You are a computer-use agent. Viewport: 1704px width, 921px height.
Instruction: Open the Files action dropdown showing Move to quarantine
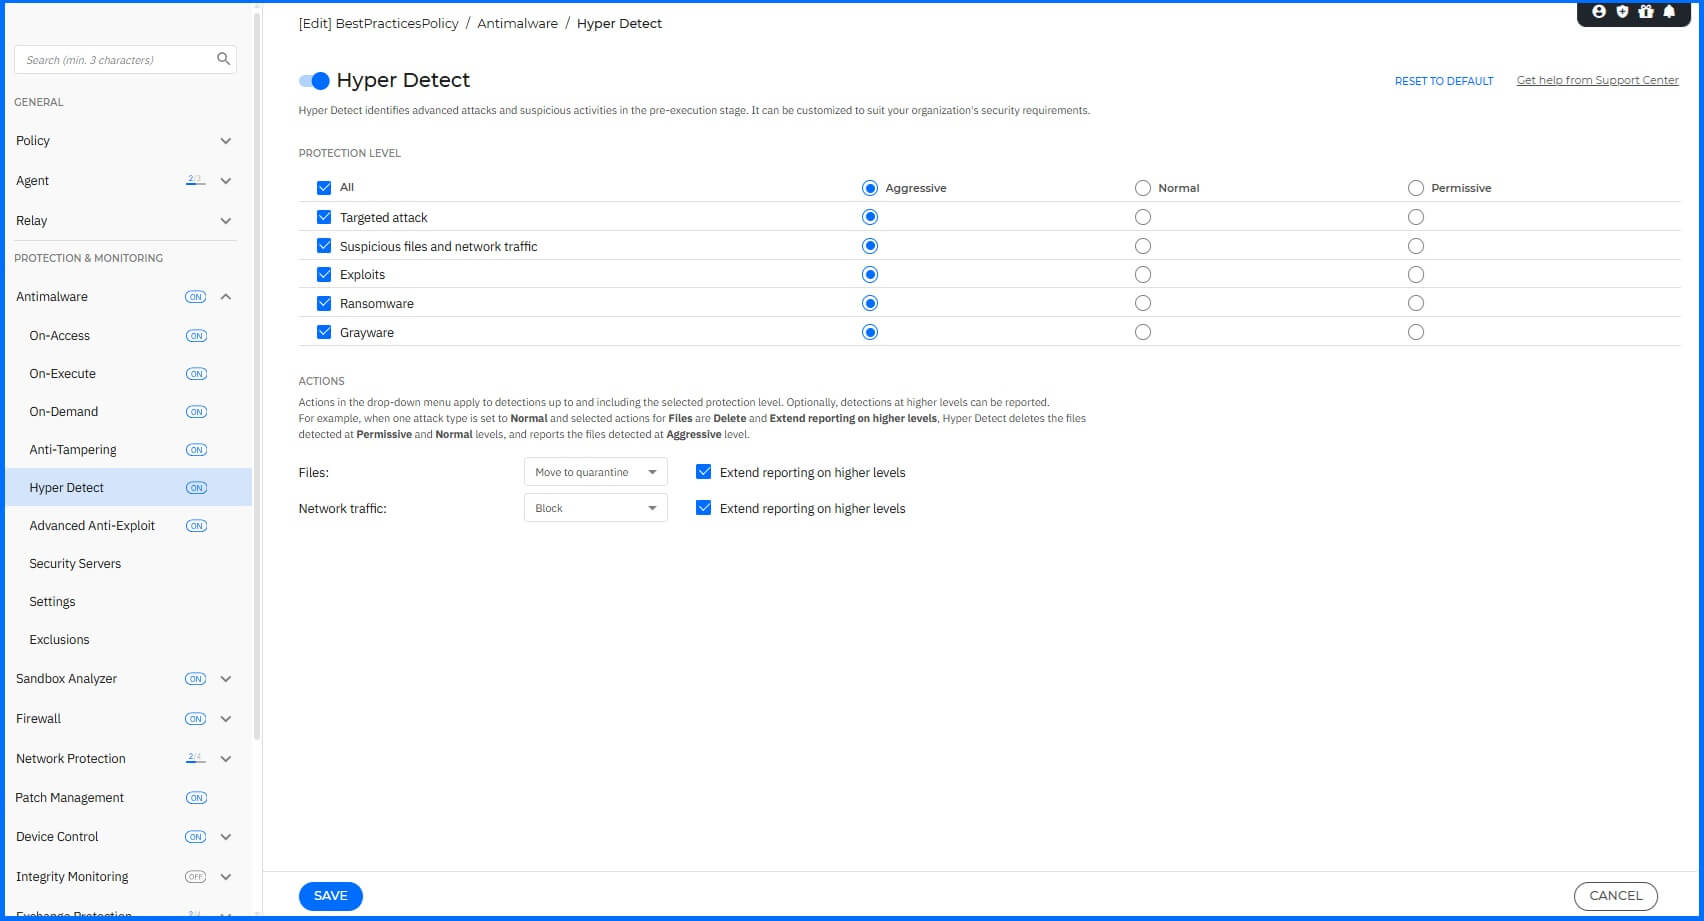(595, 471)
